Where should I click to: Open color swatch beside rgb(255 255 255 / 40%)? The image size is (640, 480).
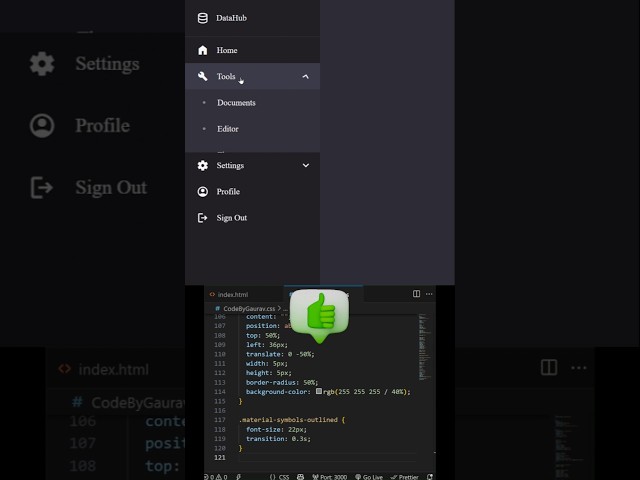(319, 391)
